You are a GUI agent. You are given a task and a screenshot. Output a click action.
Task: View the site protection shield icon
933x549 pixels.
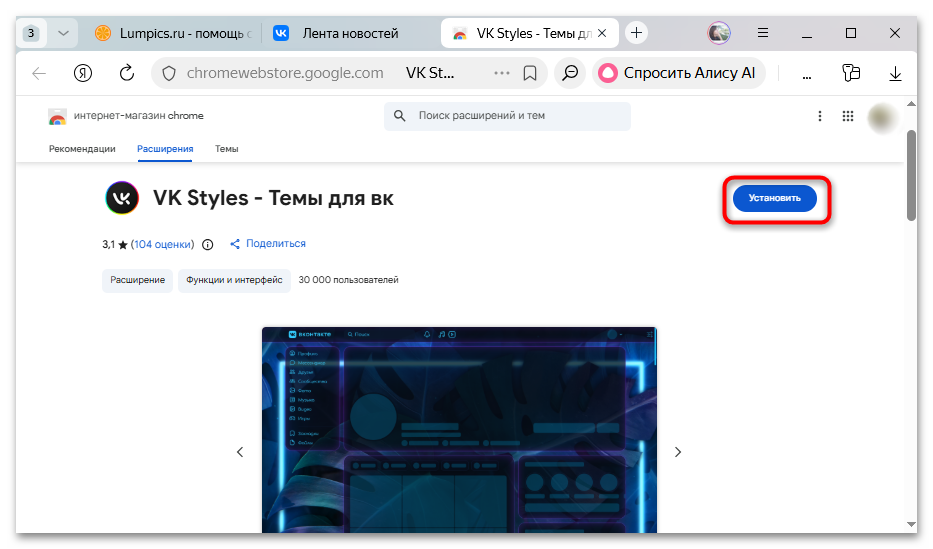coord(169,73)
